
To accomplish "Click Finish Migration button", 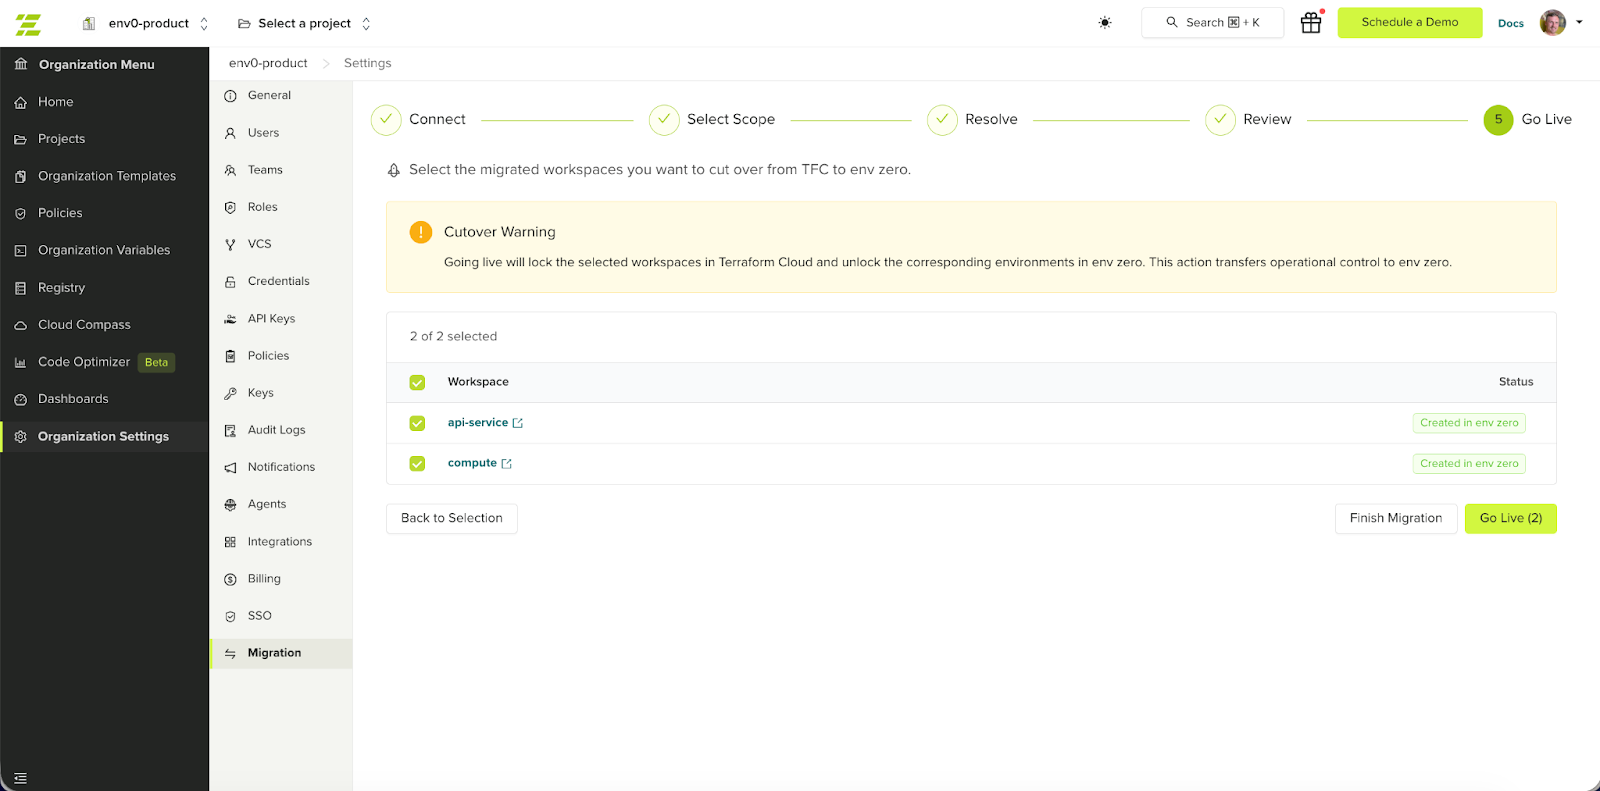I will [1396, 518].
